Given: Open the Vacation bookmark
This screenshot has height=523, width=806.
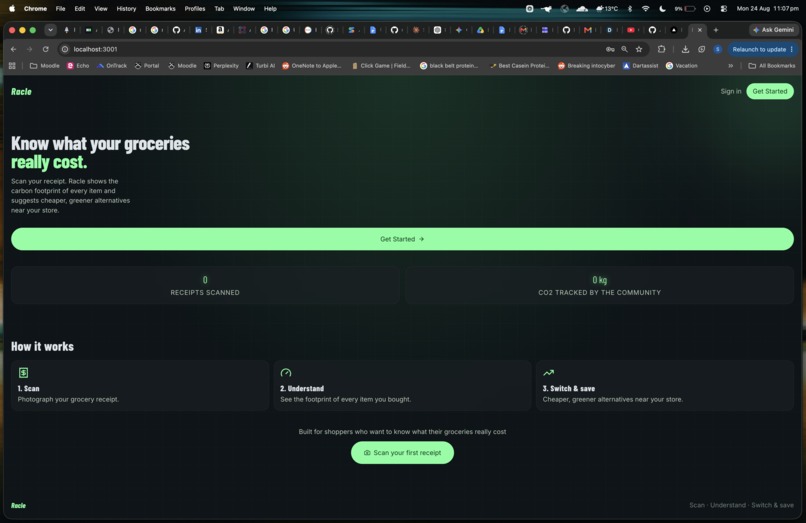Looking at the screenshot, I should pos(682,66).
